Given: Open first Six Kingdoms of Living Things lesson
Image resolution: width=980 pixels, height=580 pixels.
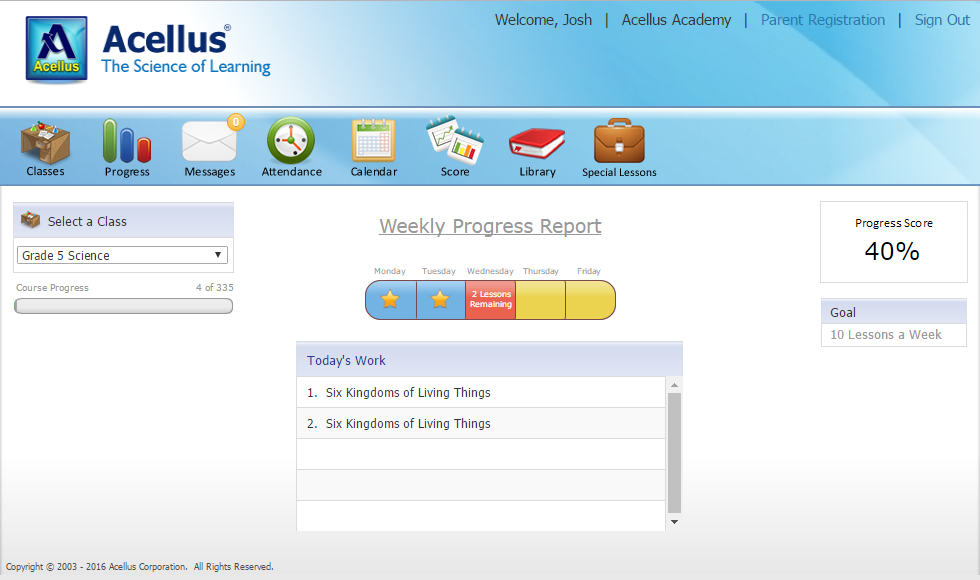Looking at the screenshot, I should tap(408, 393).
